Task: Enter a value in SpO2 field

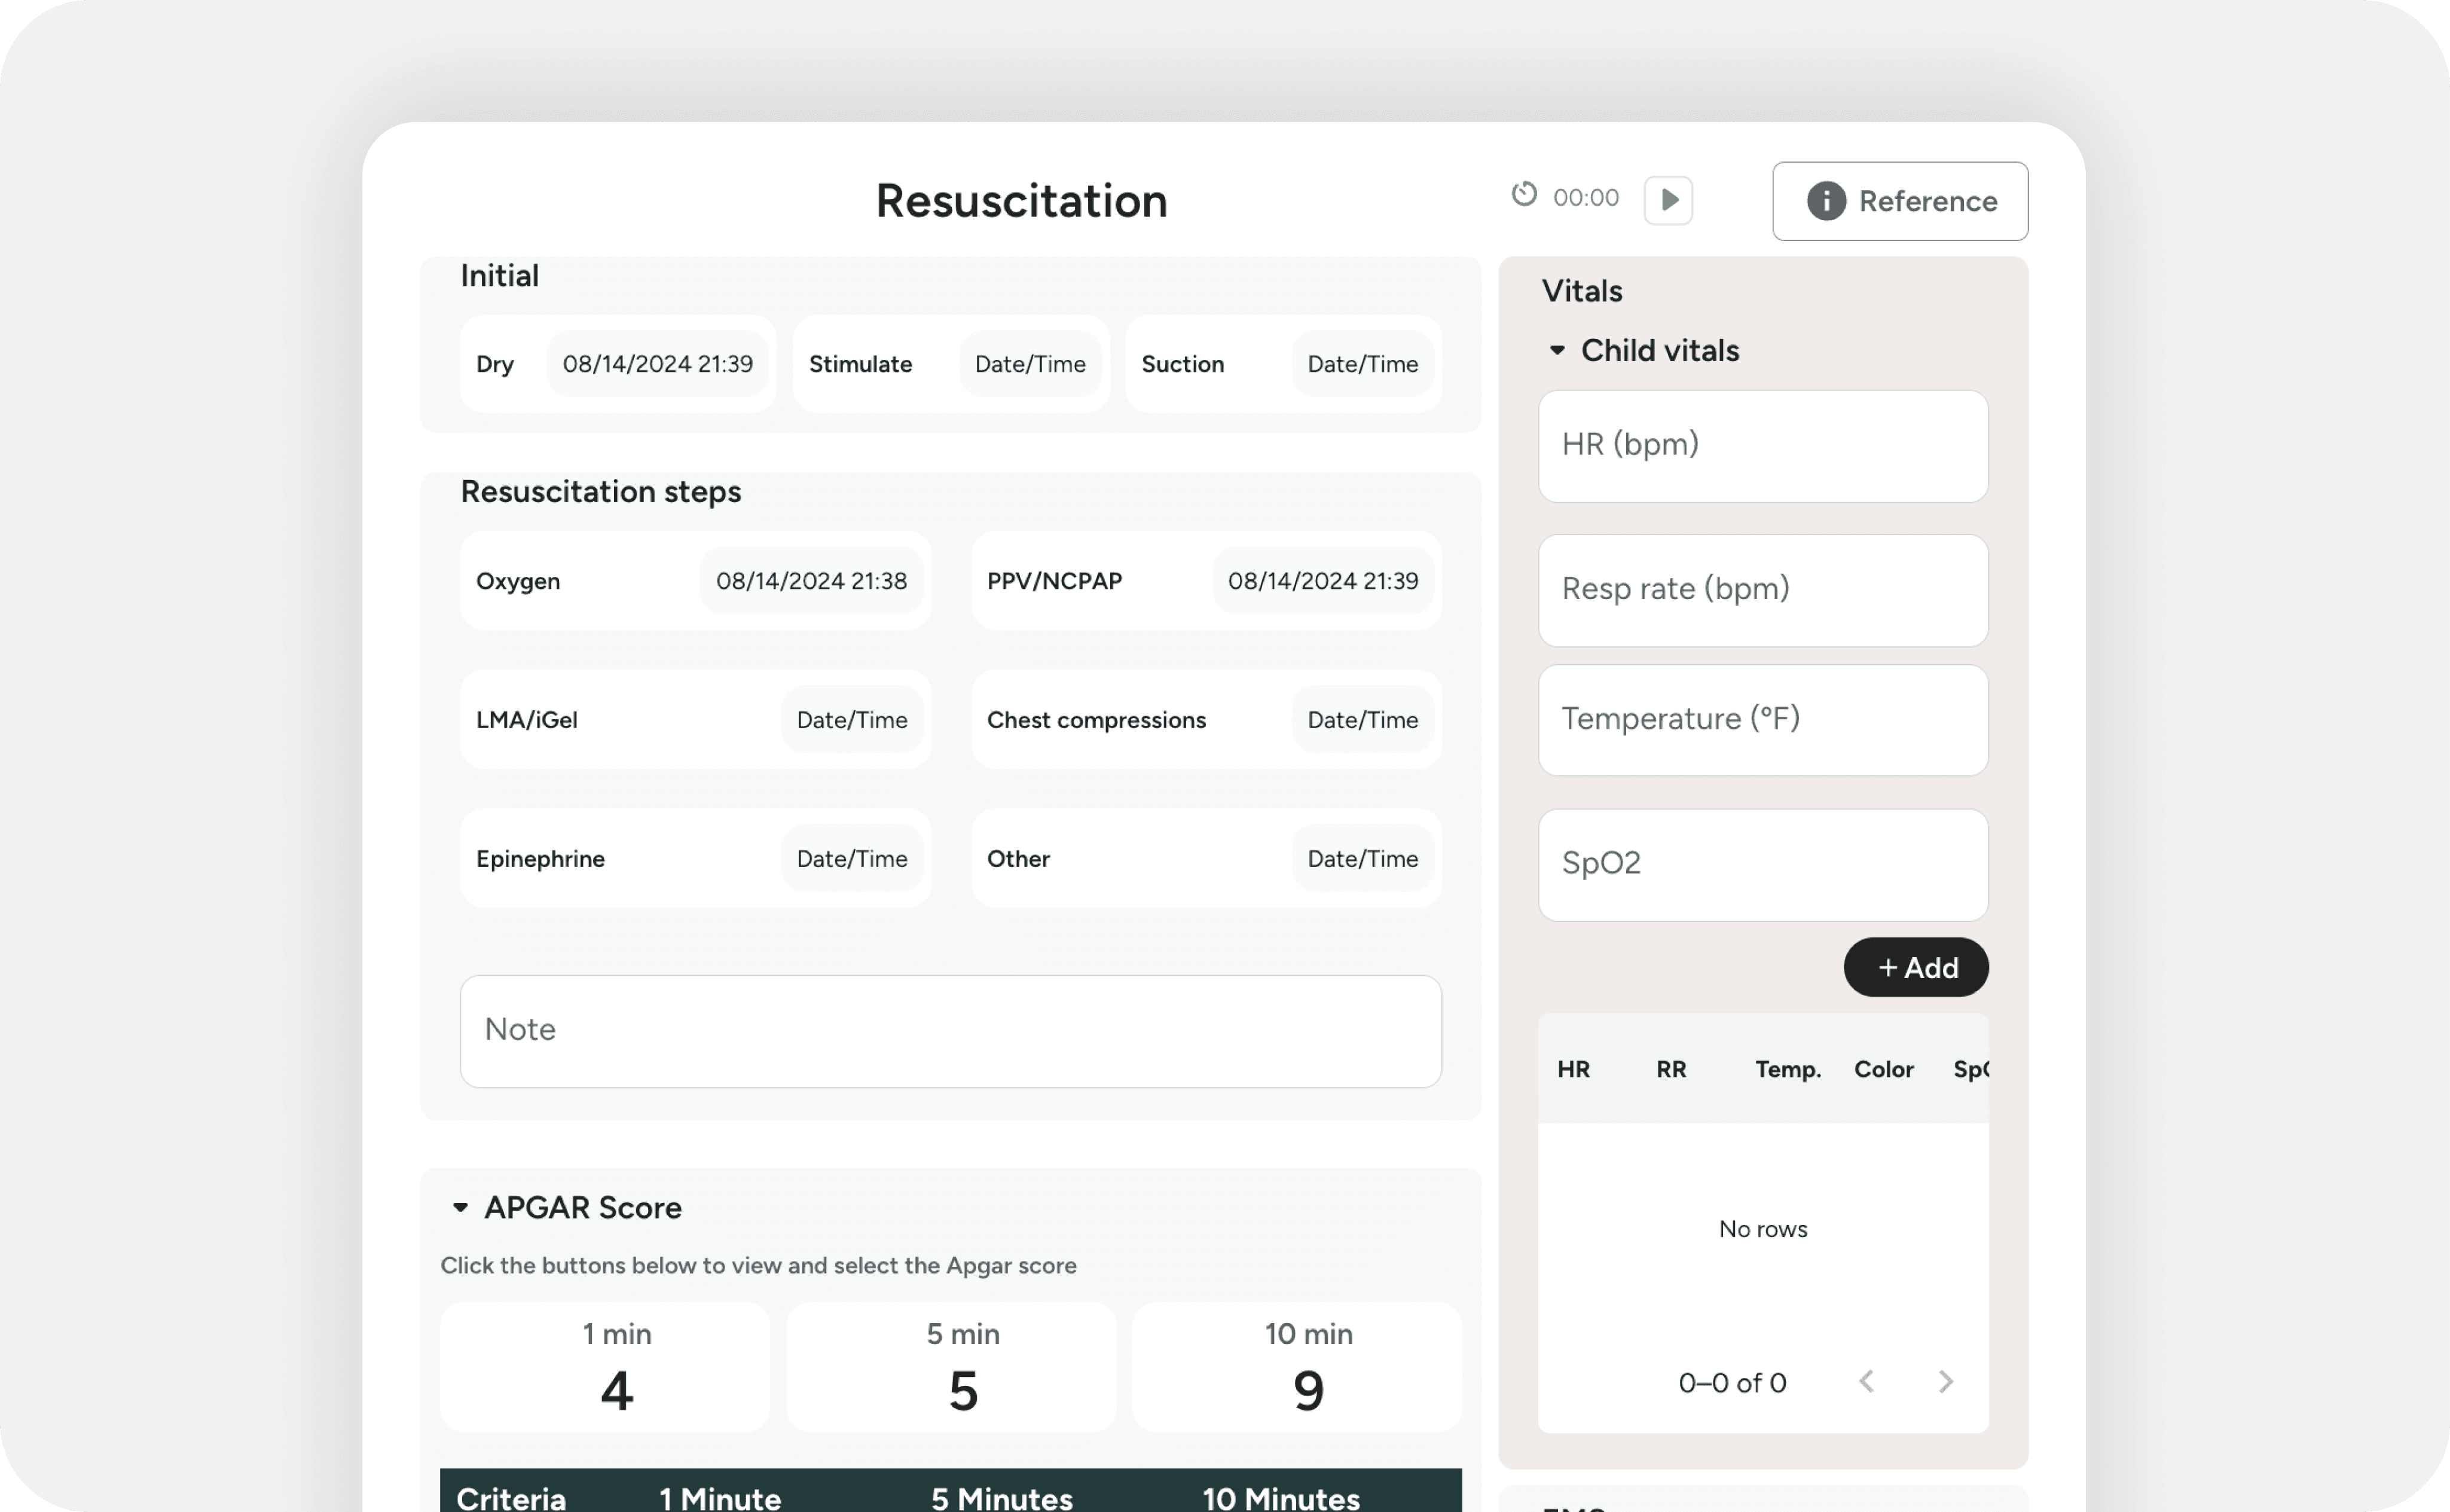Action: pyautogui.click(x=1762, y=864)
